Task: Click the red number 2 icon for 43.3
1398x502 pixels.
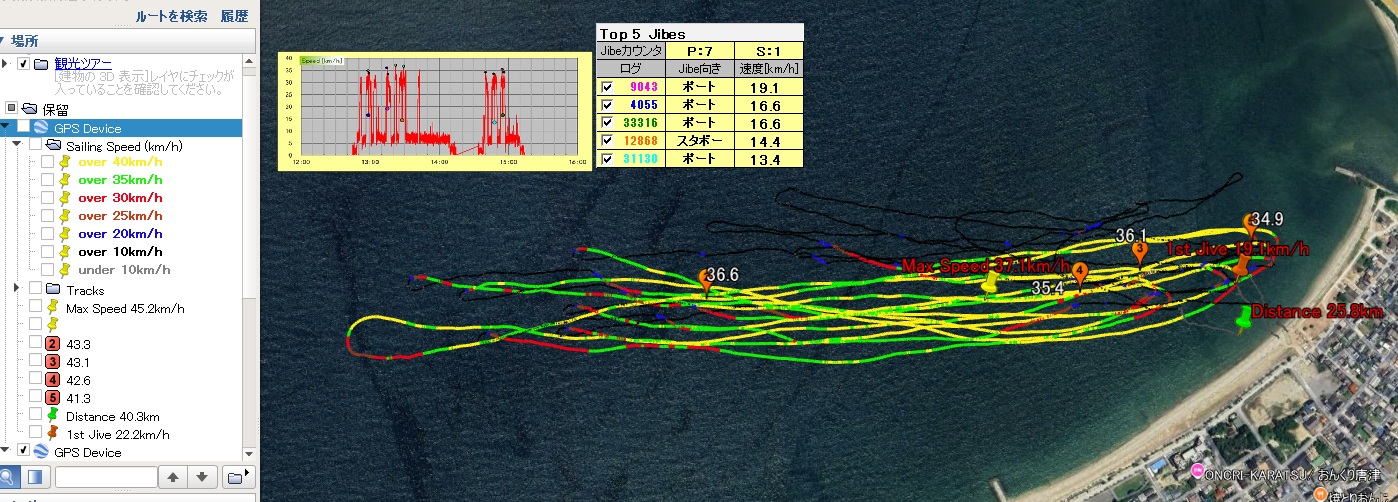Action: click(x=52, y=344)
